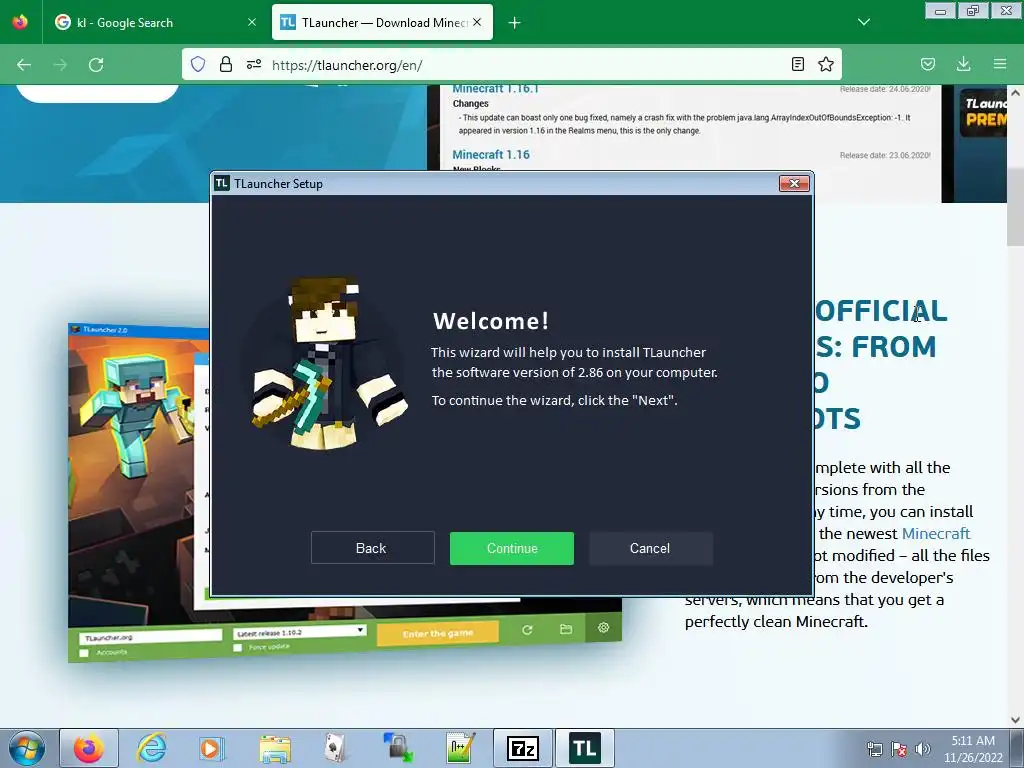Open the network tray icon
The width and height of the screenshot is (1024, 768).
coord(874,750)
